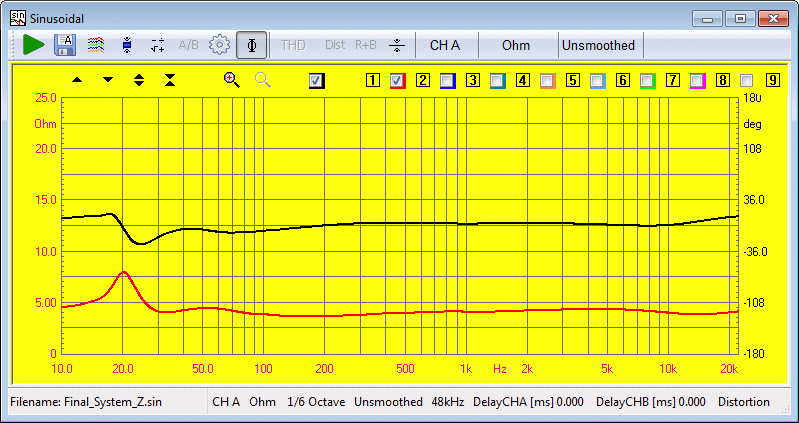
Task: Click the R+B toolbar button
Action: point(365,45)
